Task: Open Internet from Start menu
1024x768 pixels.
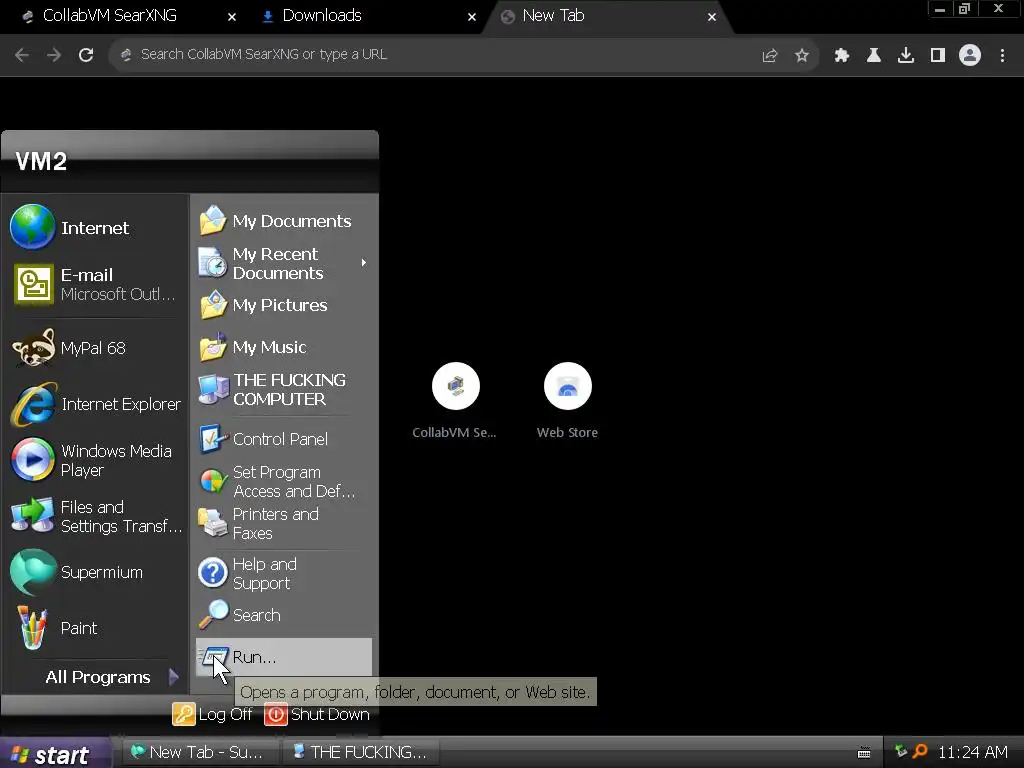Action: [x=95, y=228]
